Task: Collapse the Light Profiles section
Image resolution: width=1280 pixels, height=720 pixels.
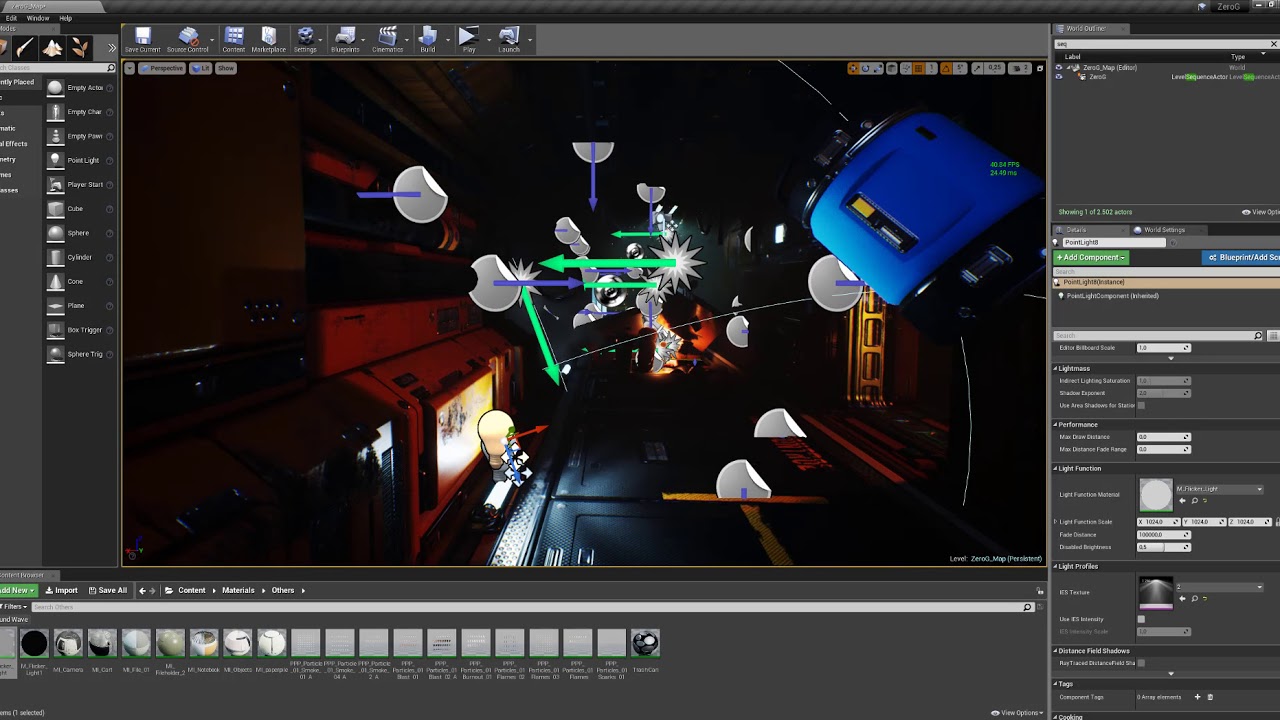Action: pos(1055,567)
